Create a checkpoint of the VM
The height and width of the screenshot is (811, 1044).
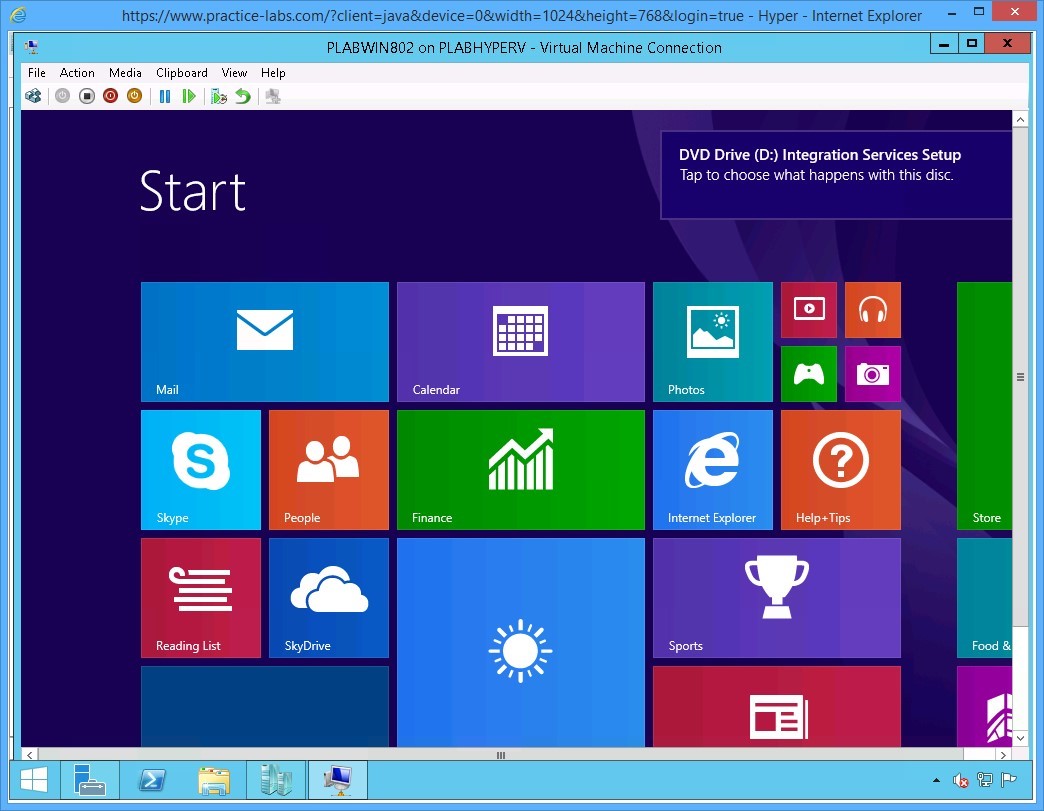(x=219, y=96)
